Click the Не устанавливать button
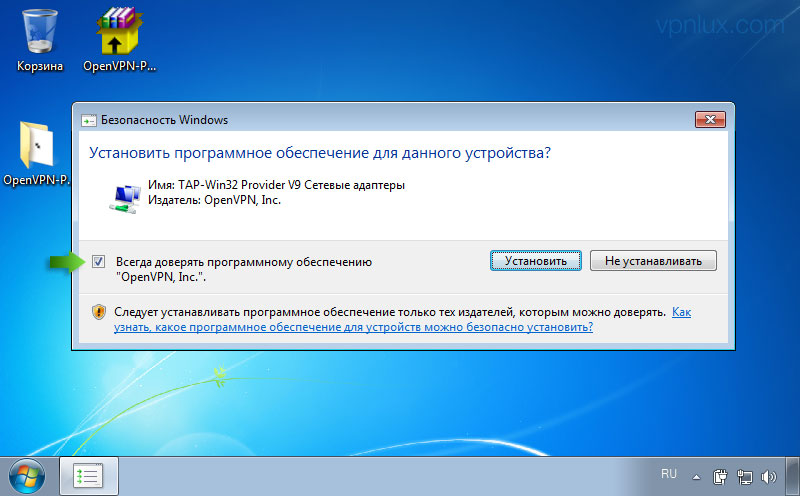Image resolution: width=800 pixels, height=496 pixels. (653, 261)
